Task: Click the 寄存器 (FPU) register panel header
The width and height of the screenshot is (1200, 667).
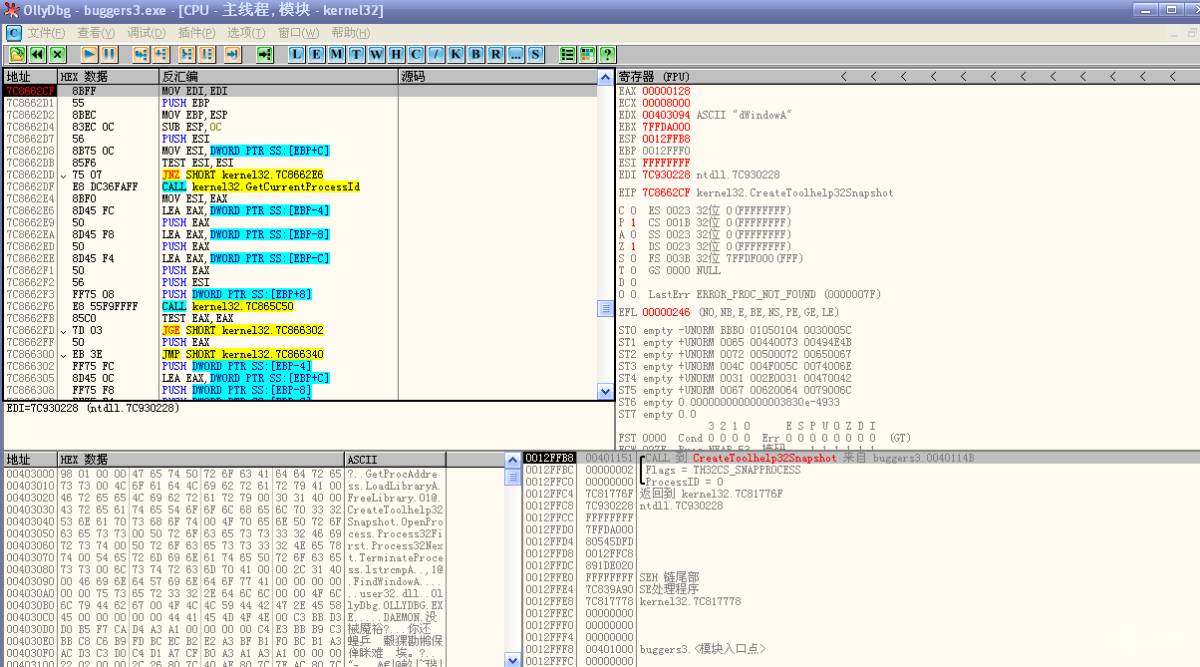Action: [x=654, y=77]
